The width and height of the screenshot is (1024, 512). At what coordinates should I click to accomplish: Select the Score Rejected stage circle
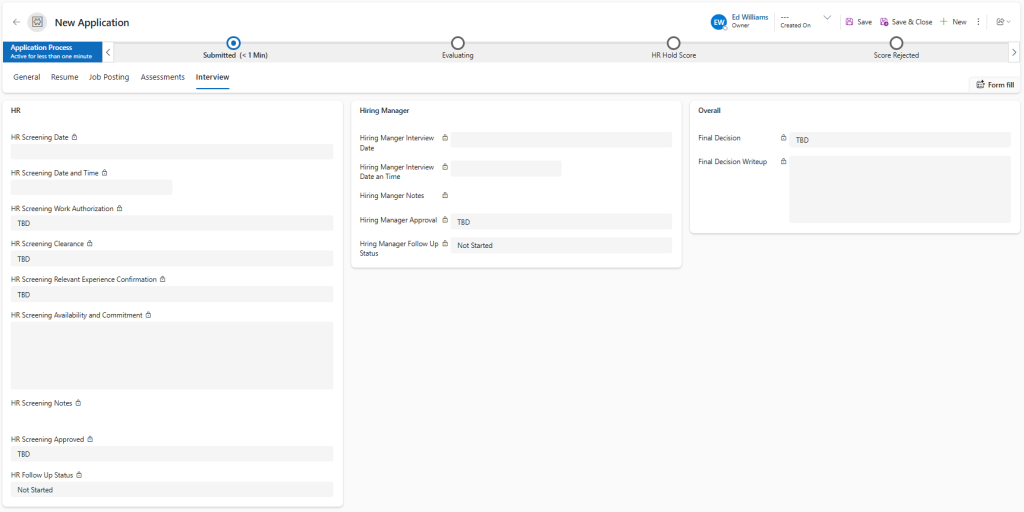pyautogui.click(x=896, y=43)
